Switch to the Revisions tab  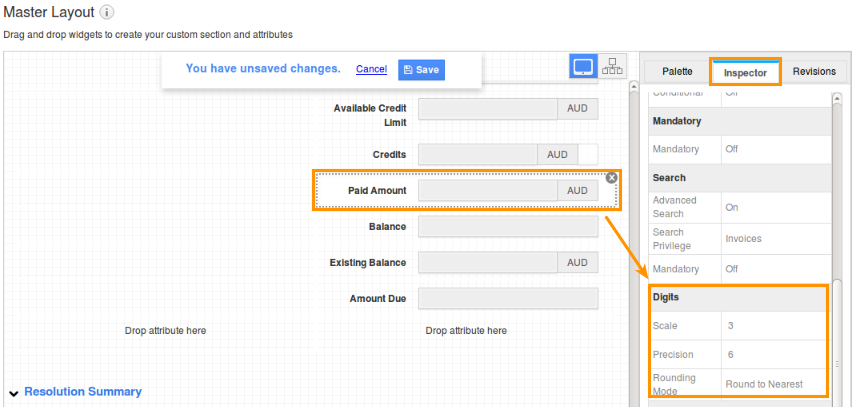[x=813, y=71]
